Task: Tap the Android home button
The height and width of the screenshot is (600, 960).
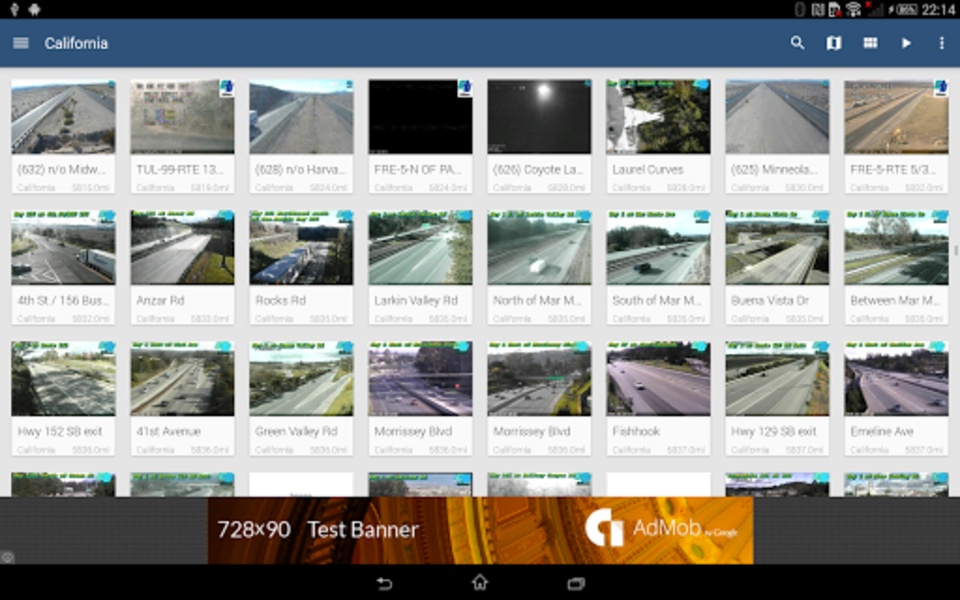Action: point(480,582)
